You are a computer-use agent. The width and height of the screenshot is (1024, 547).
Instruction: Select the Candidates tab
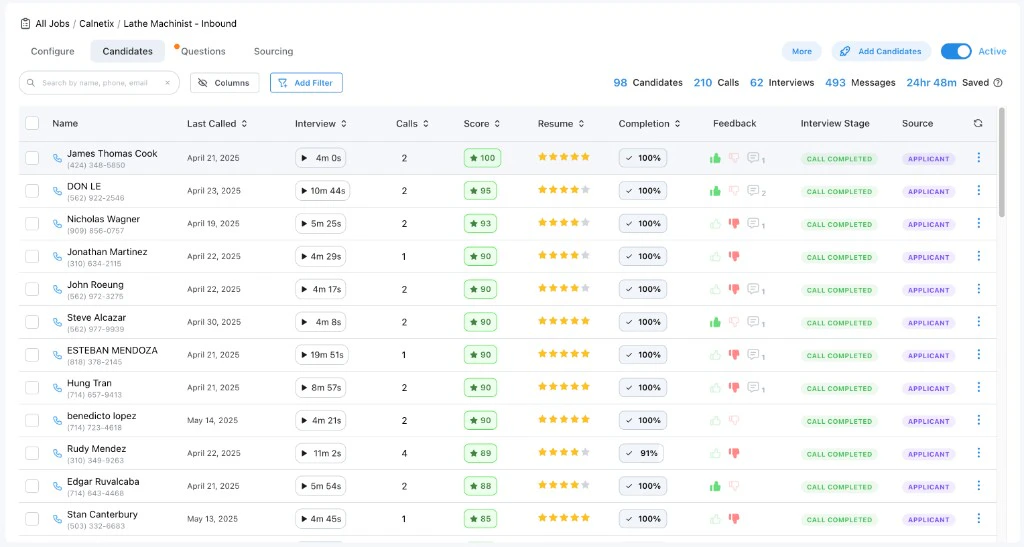[127, 51]
